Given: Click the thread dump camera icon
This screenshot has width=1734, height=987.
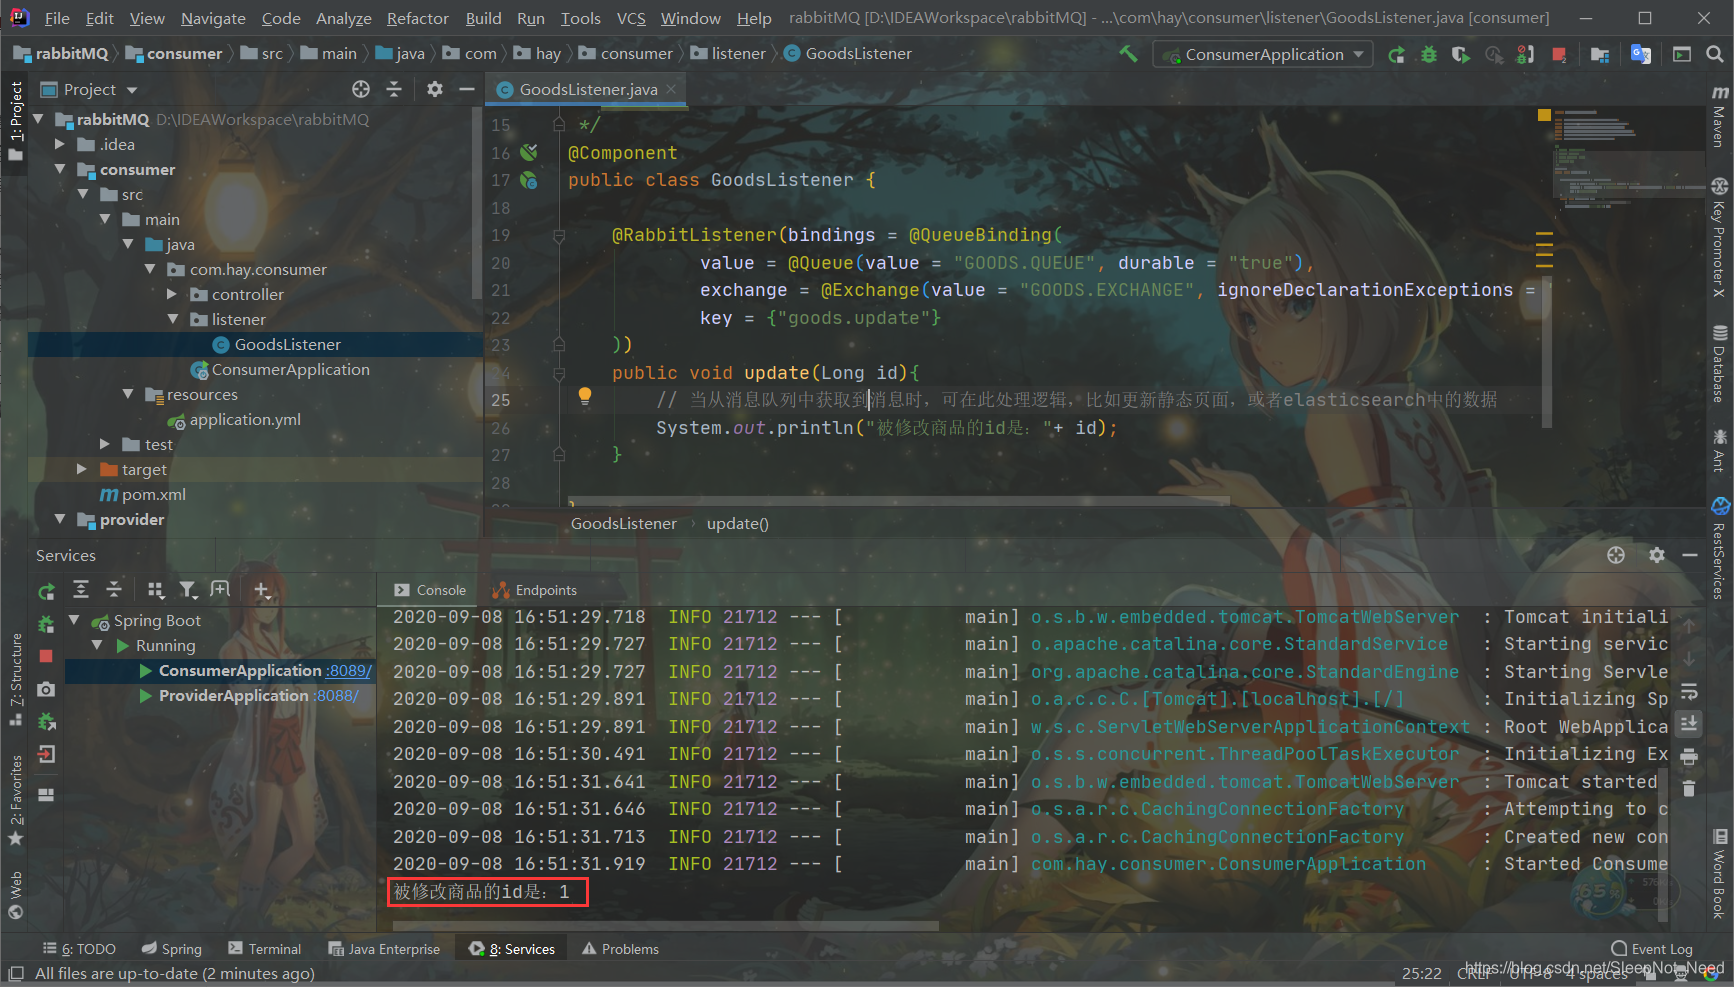Looking at the screenshot, I should tap(46, 689).
